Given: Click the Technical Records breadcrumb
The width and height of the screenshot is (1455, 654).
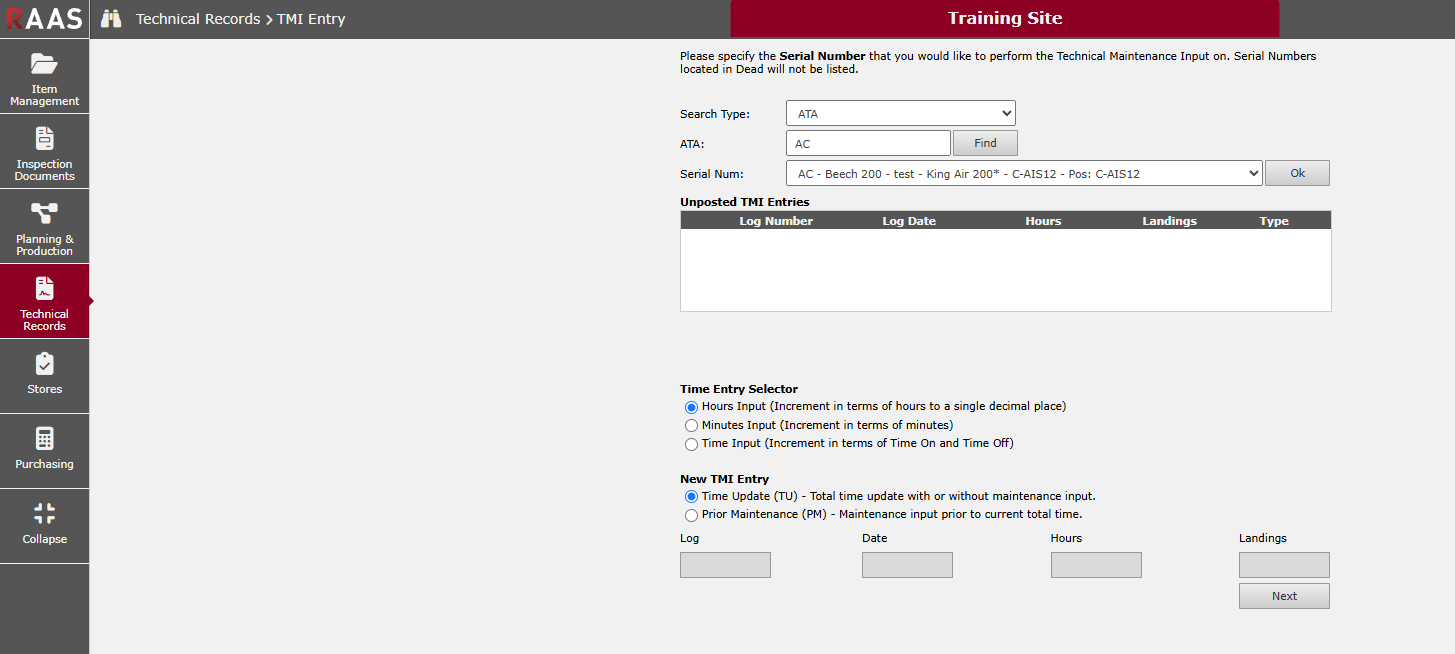Looking at the screenshot, I should point(197,19).
